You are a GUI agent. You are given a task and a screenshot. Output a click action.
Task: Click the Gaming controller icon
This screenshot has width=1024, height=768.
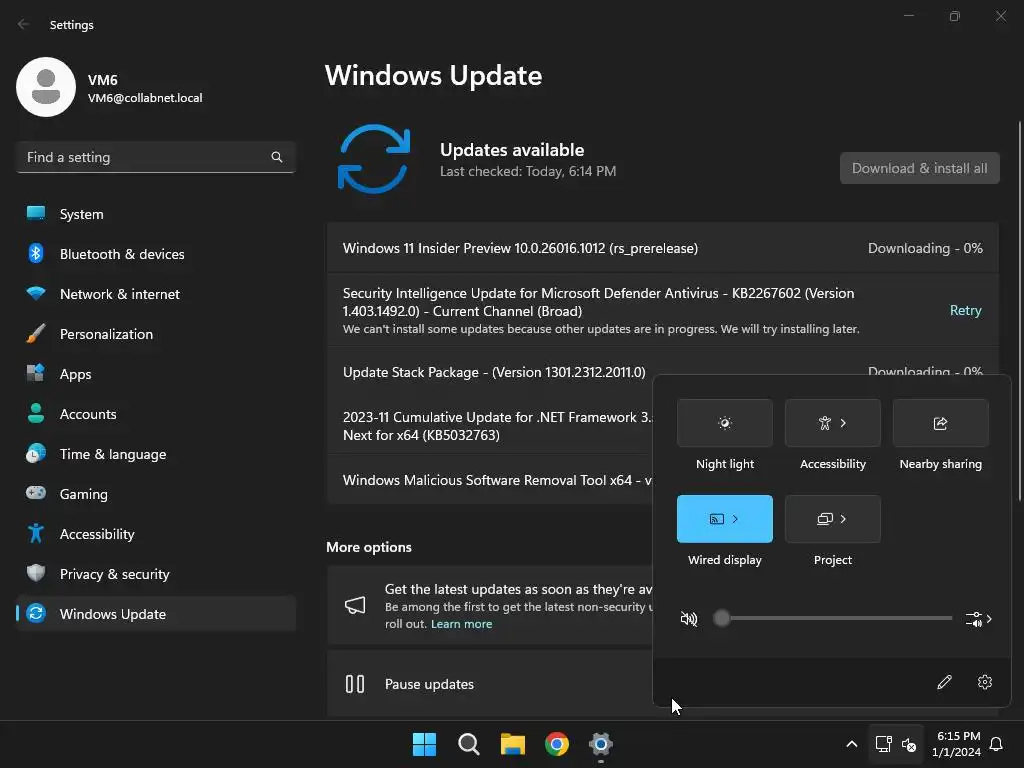pos(36,493)
